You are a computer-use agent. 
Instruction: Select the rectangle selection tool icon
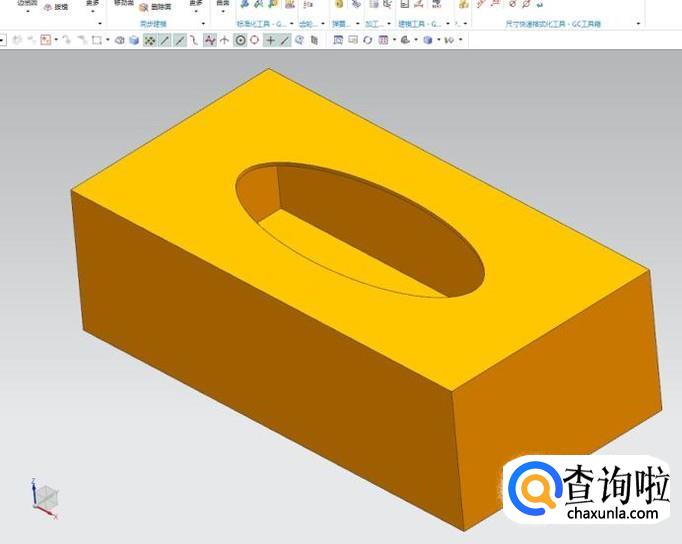coord(97,40)
